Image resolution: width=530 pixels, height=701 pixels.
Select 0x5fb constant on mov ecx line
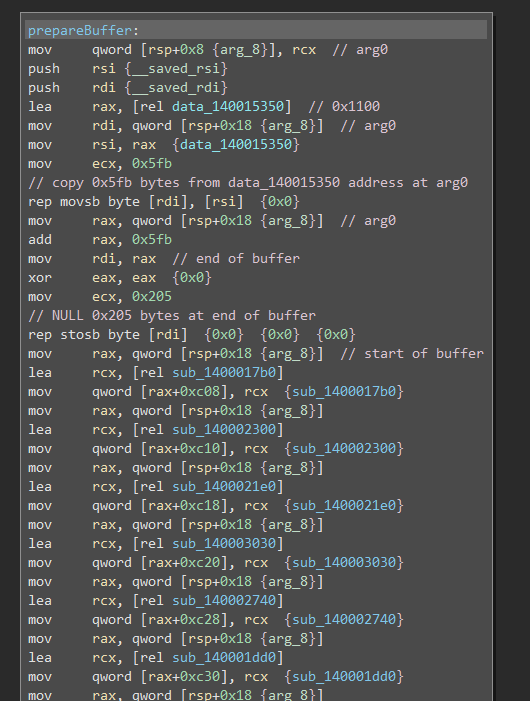pyautogui.click(x=152, y=164)
